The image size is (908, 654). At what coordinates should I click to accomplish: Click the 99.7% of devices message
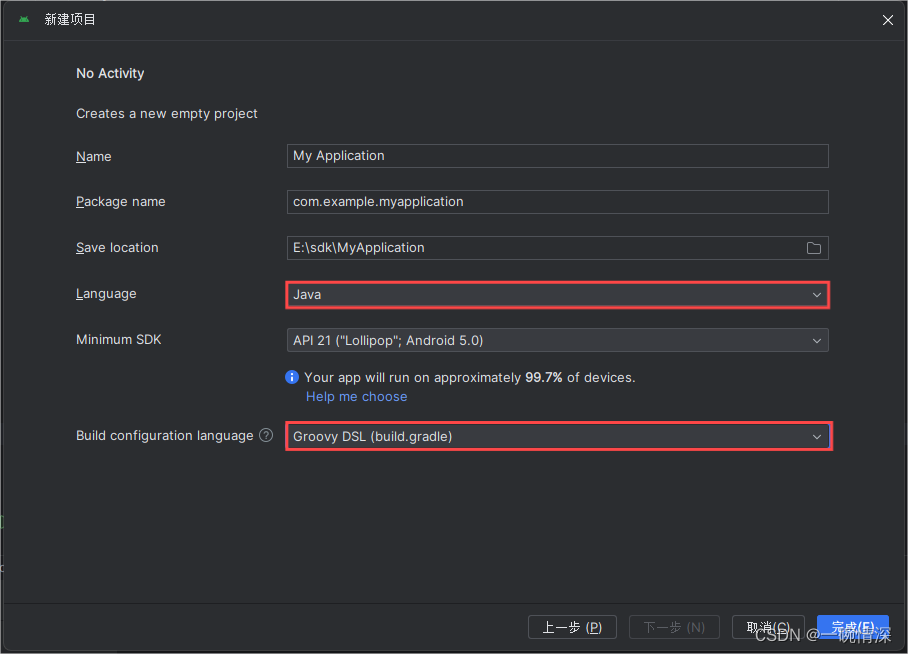click(470, 378)
